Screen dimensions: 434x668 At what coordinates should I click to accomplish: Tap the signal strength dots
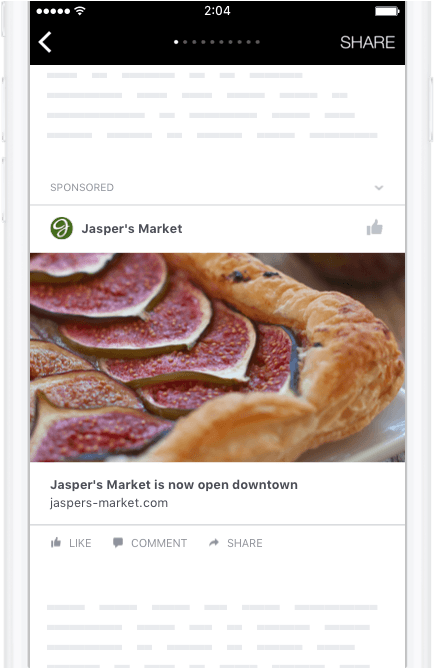[53, 12]
